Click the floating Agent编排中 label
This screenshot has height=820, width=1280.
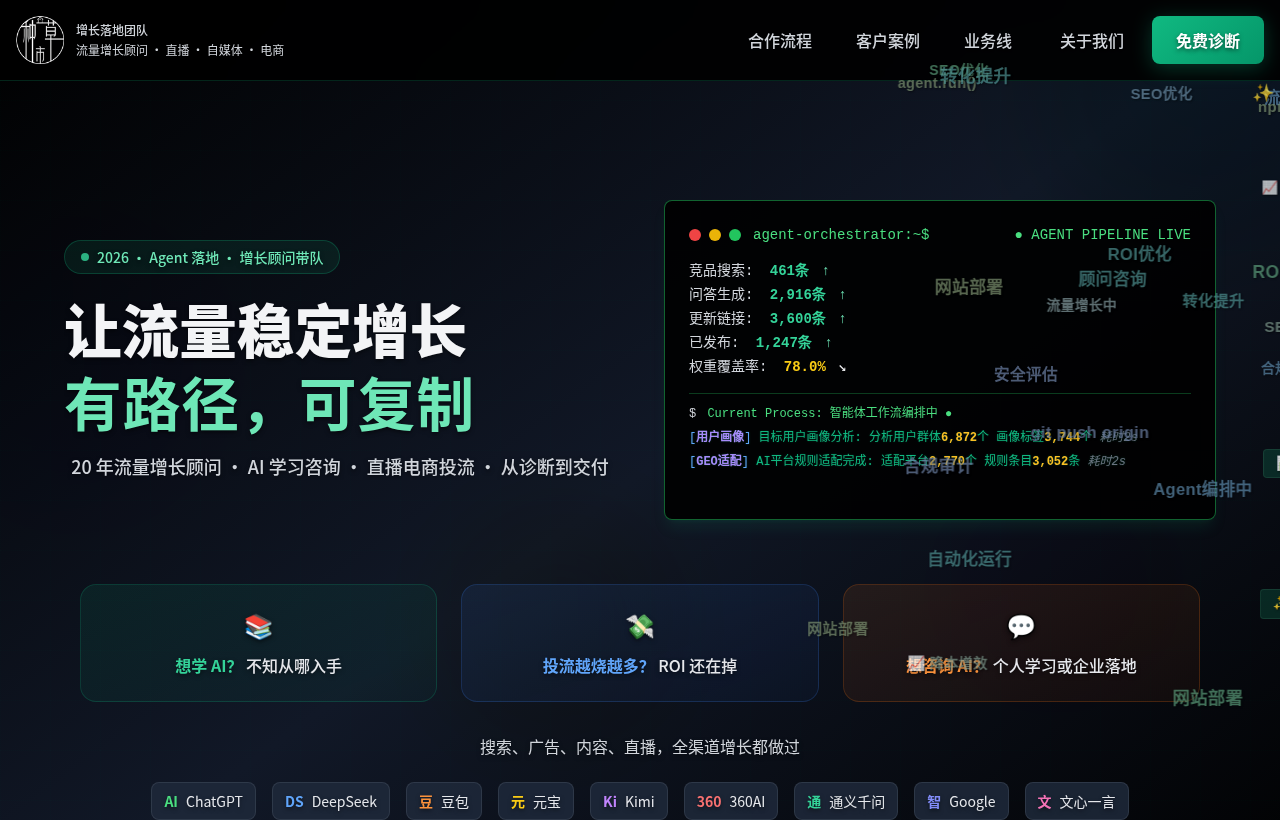tap(1202, 489)
